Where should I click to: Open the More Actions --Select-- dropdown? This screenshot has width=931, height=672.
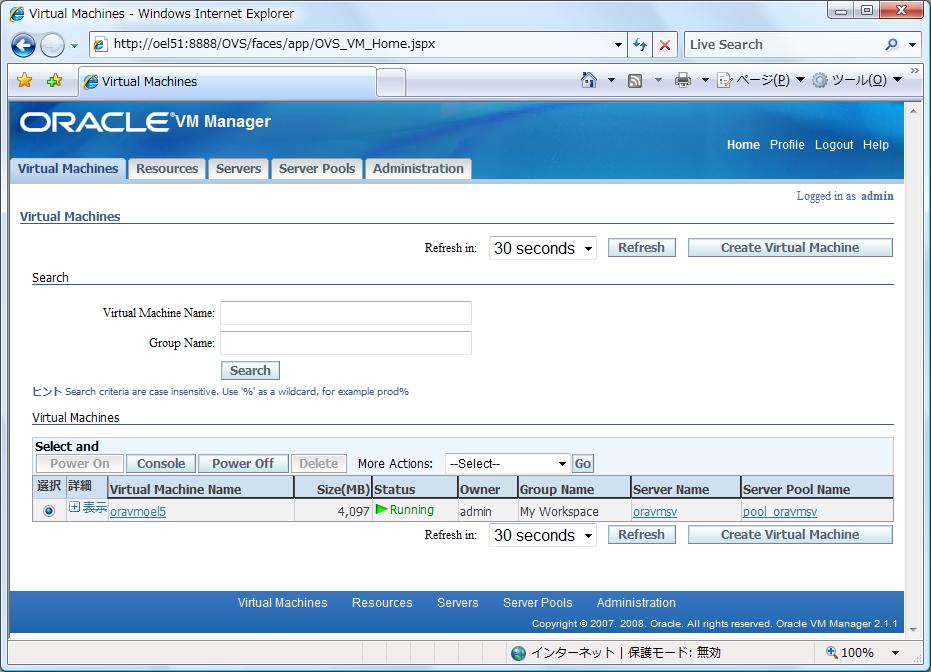tap(508, 464)
